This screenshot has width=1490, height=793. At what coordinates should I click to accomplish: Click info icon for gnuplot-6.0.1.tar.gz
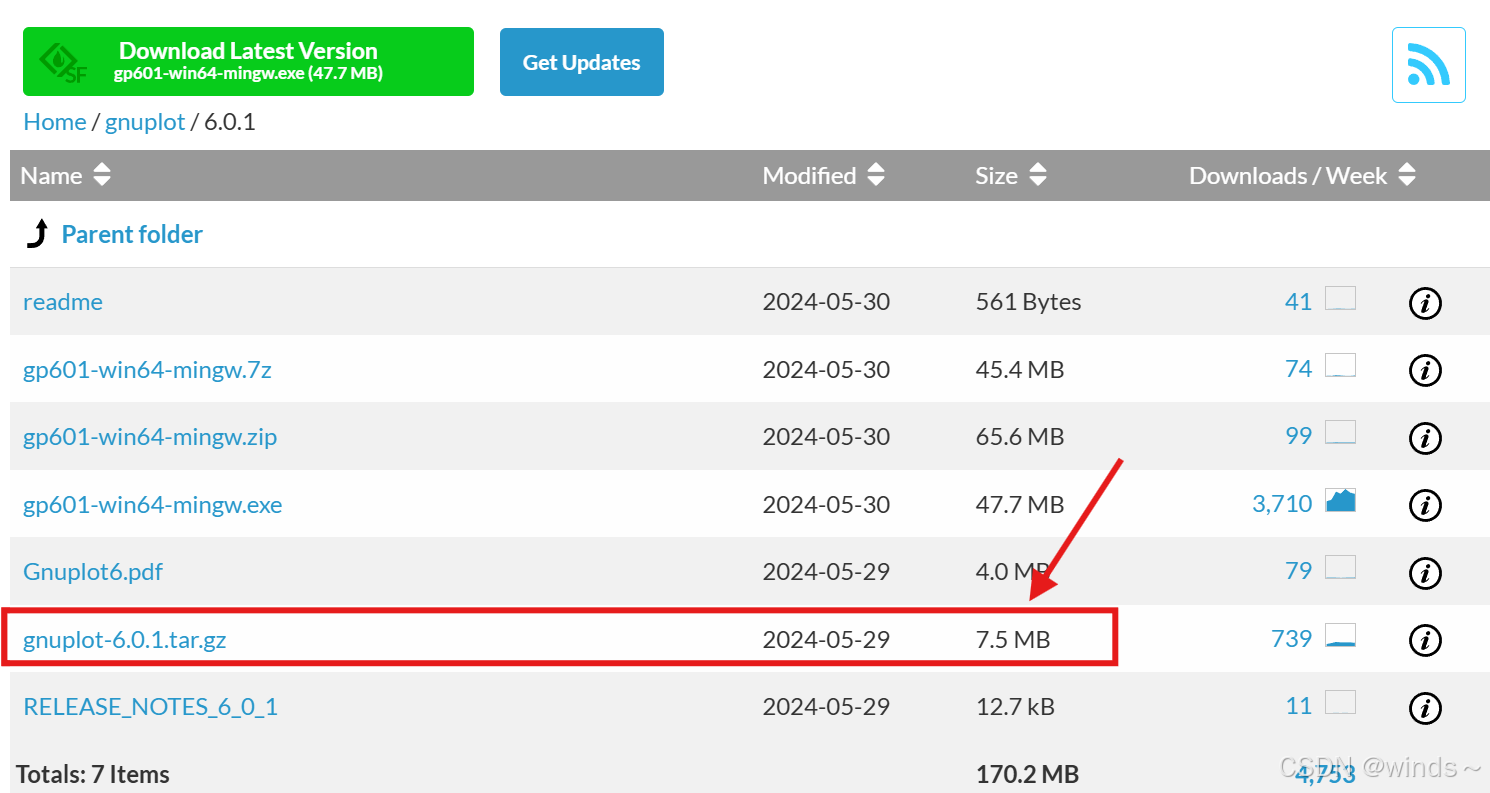coord(1425,640)
